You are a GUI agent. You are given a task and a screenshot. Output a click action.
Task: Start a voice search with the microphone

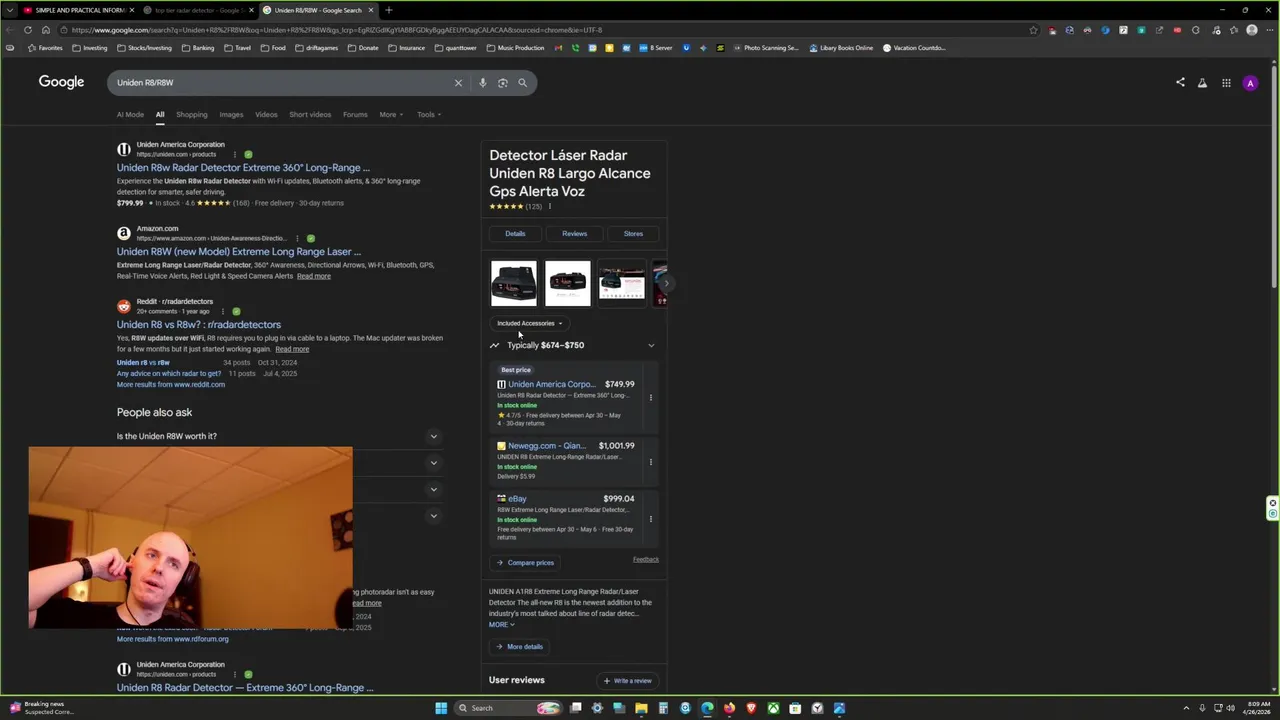482,83
